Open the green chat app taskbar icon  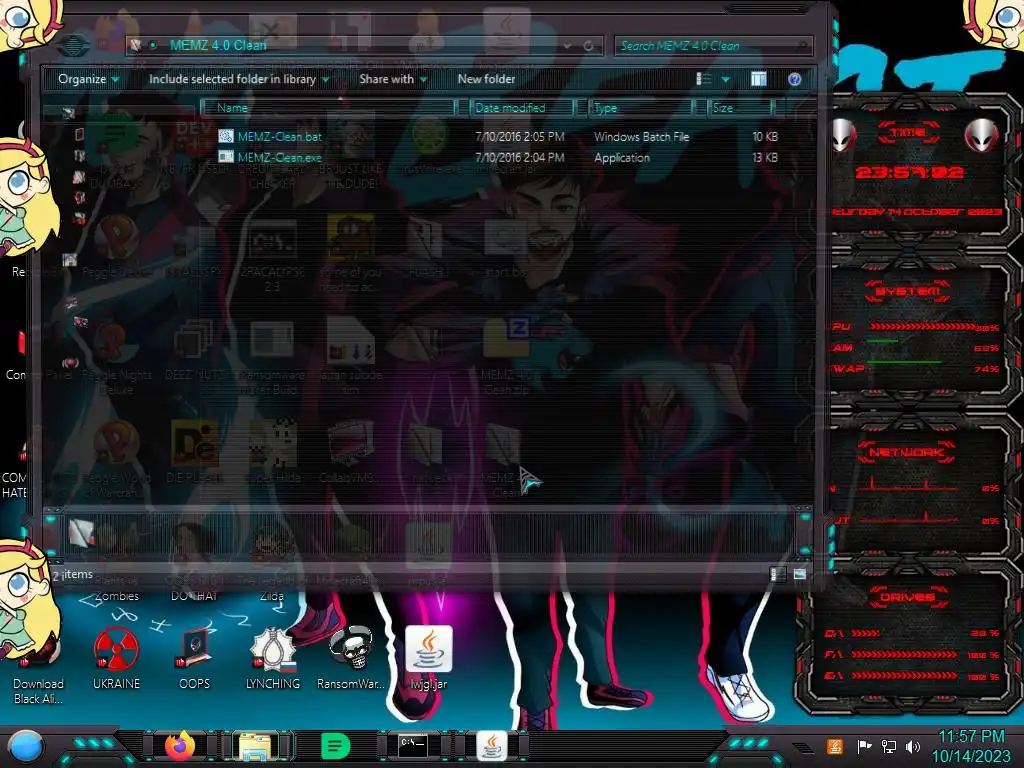(x=335, y=746)
